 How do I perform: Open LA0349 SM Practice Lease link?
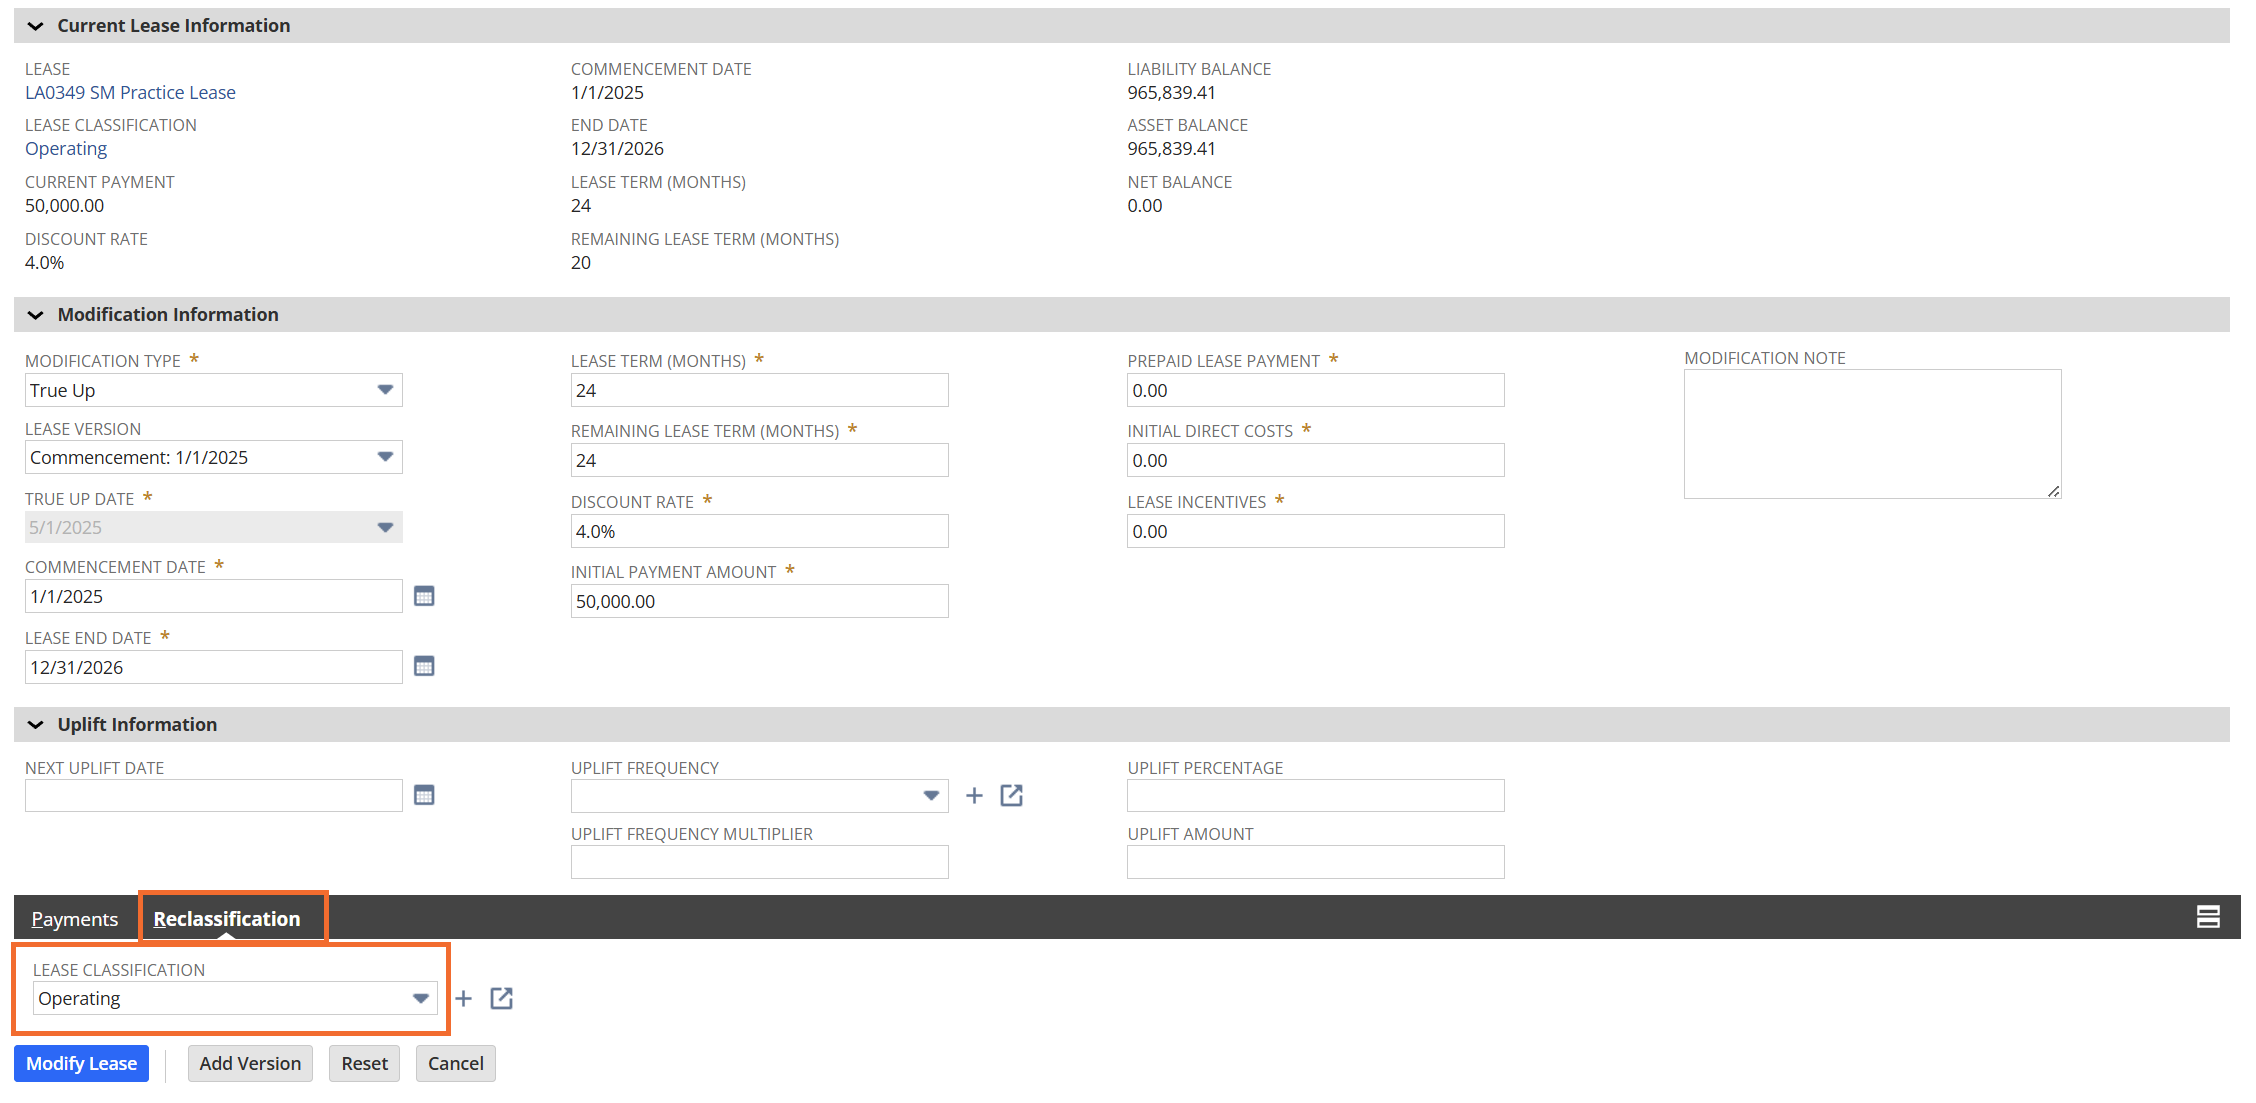(131, 92)
